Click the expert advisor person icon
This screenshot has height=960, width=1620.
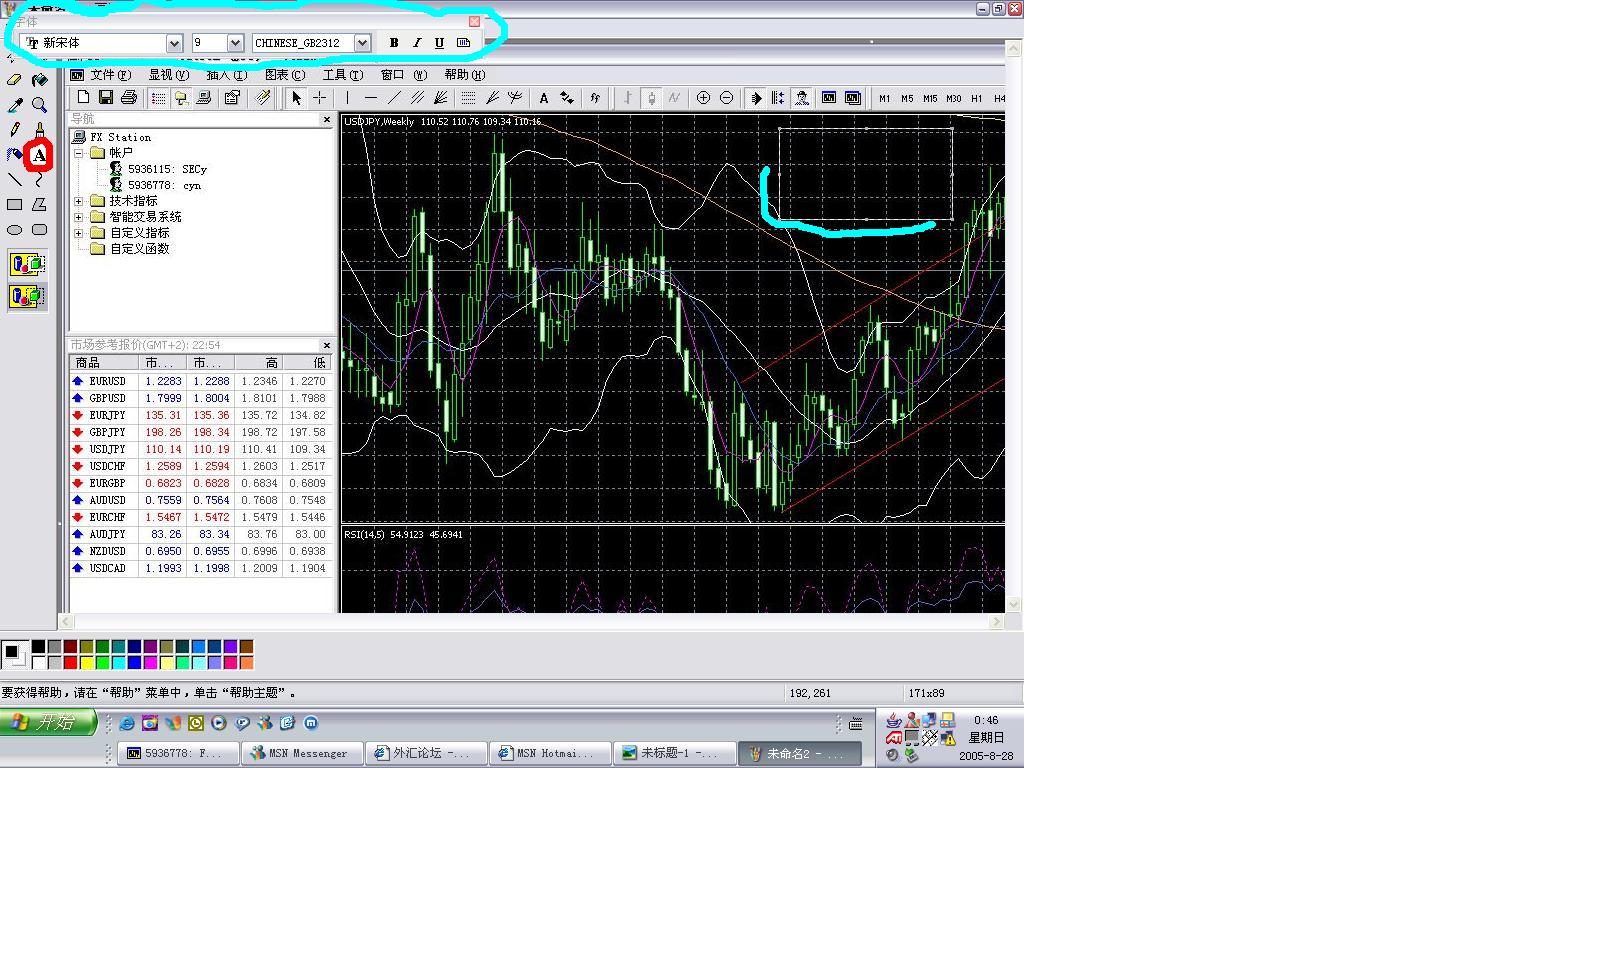pyautogui.click(x=802, y=97)
